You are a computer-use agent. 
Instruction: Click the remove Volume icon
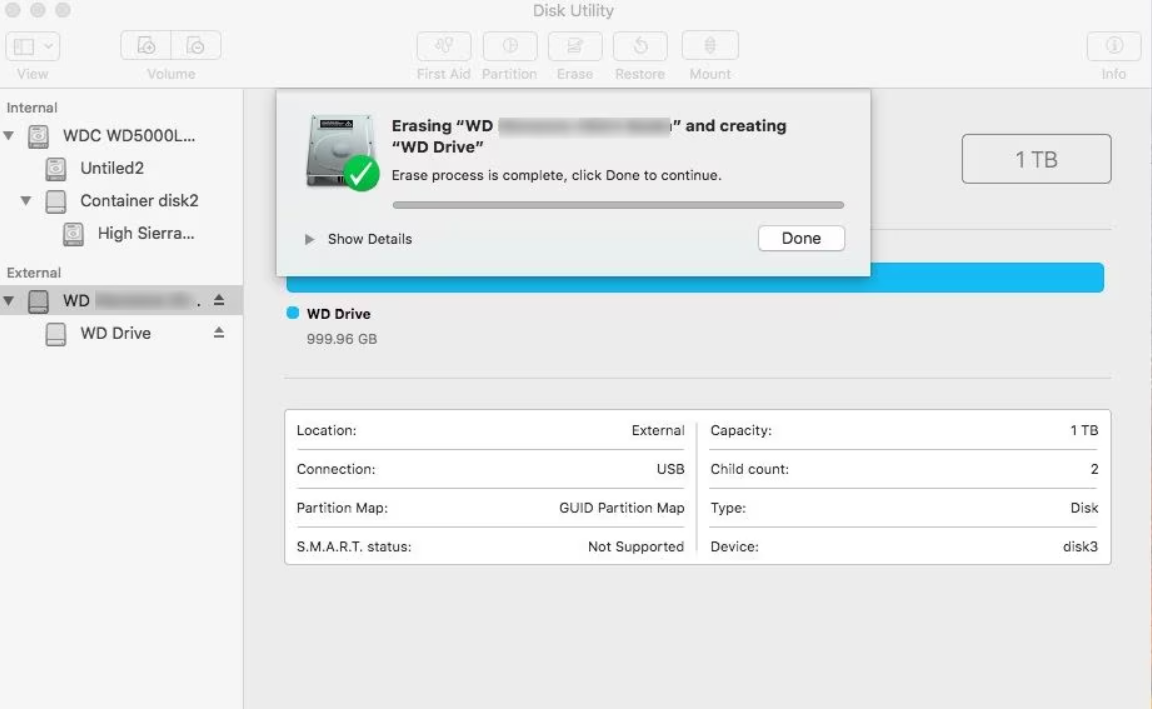click(x=195, y=46)
